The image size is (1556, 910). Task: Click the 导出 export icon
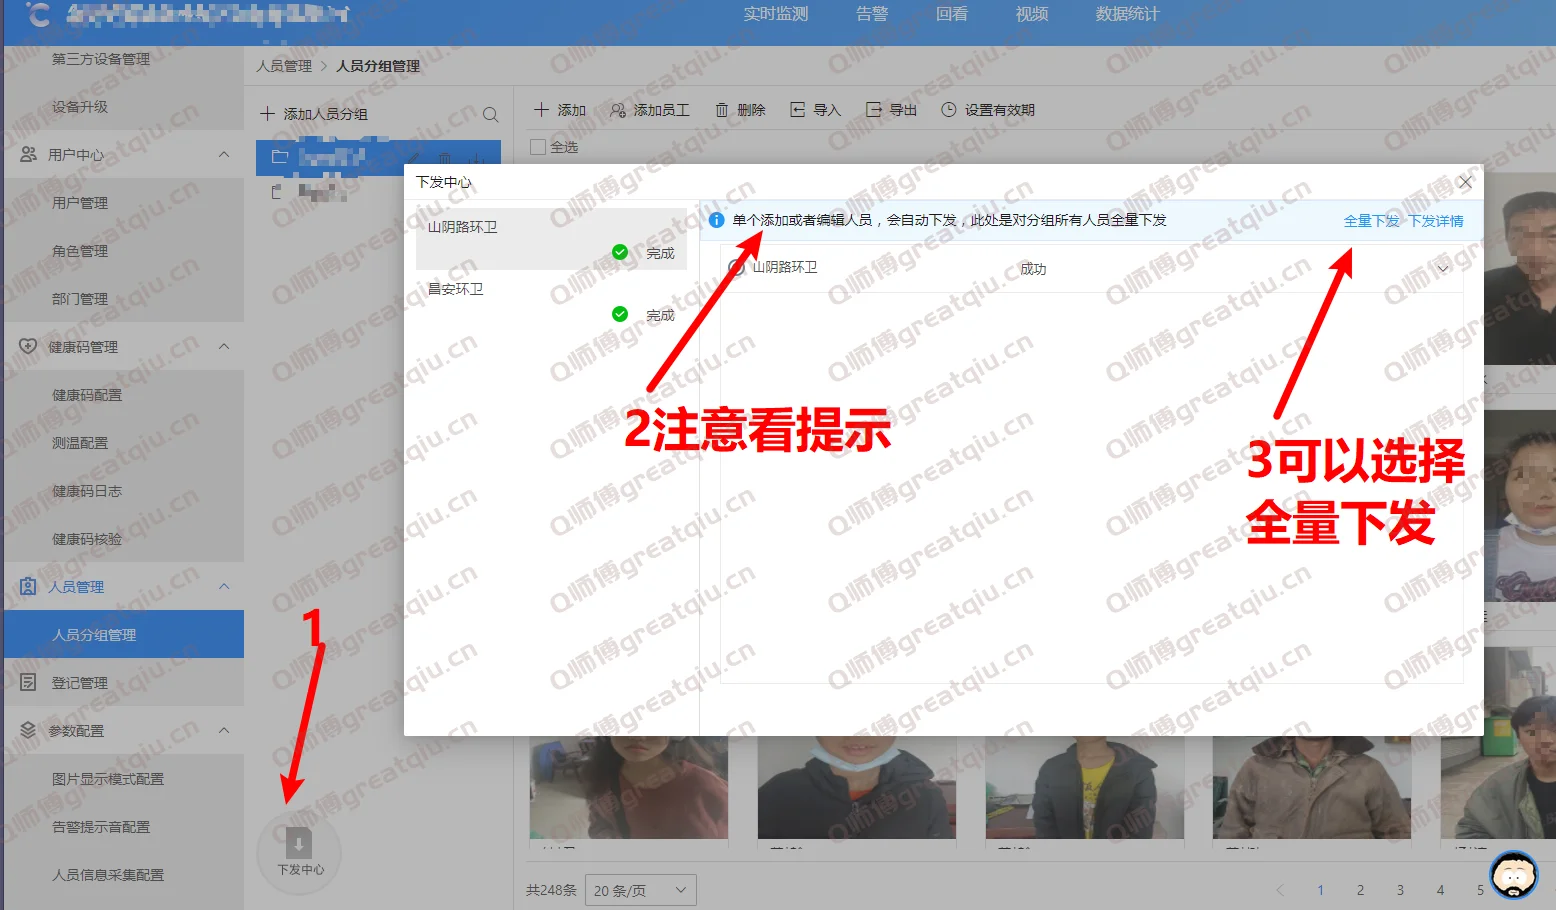click(x=874, y=110)
